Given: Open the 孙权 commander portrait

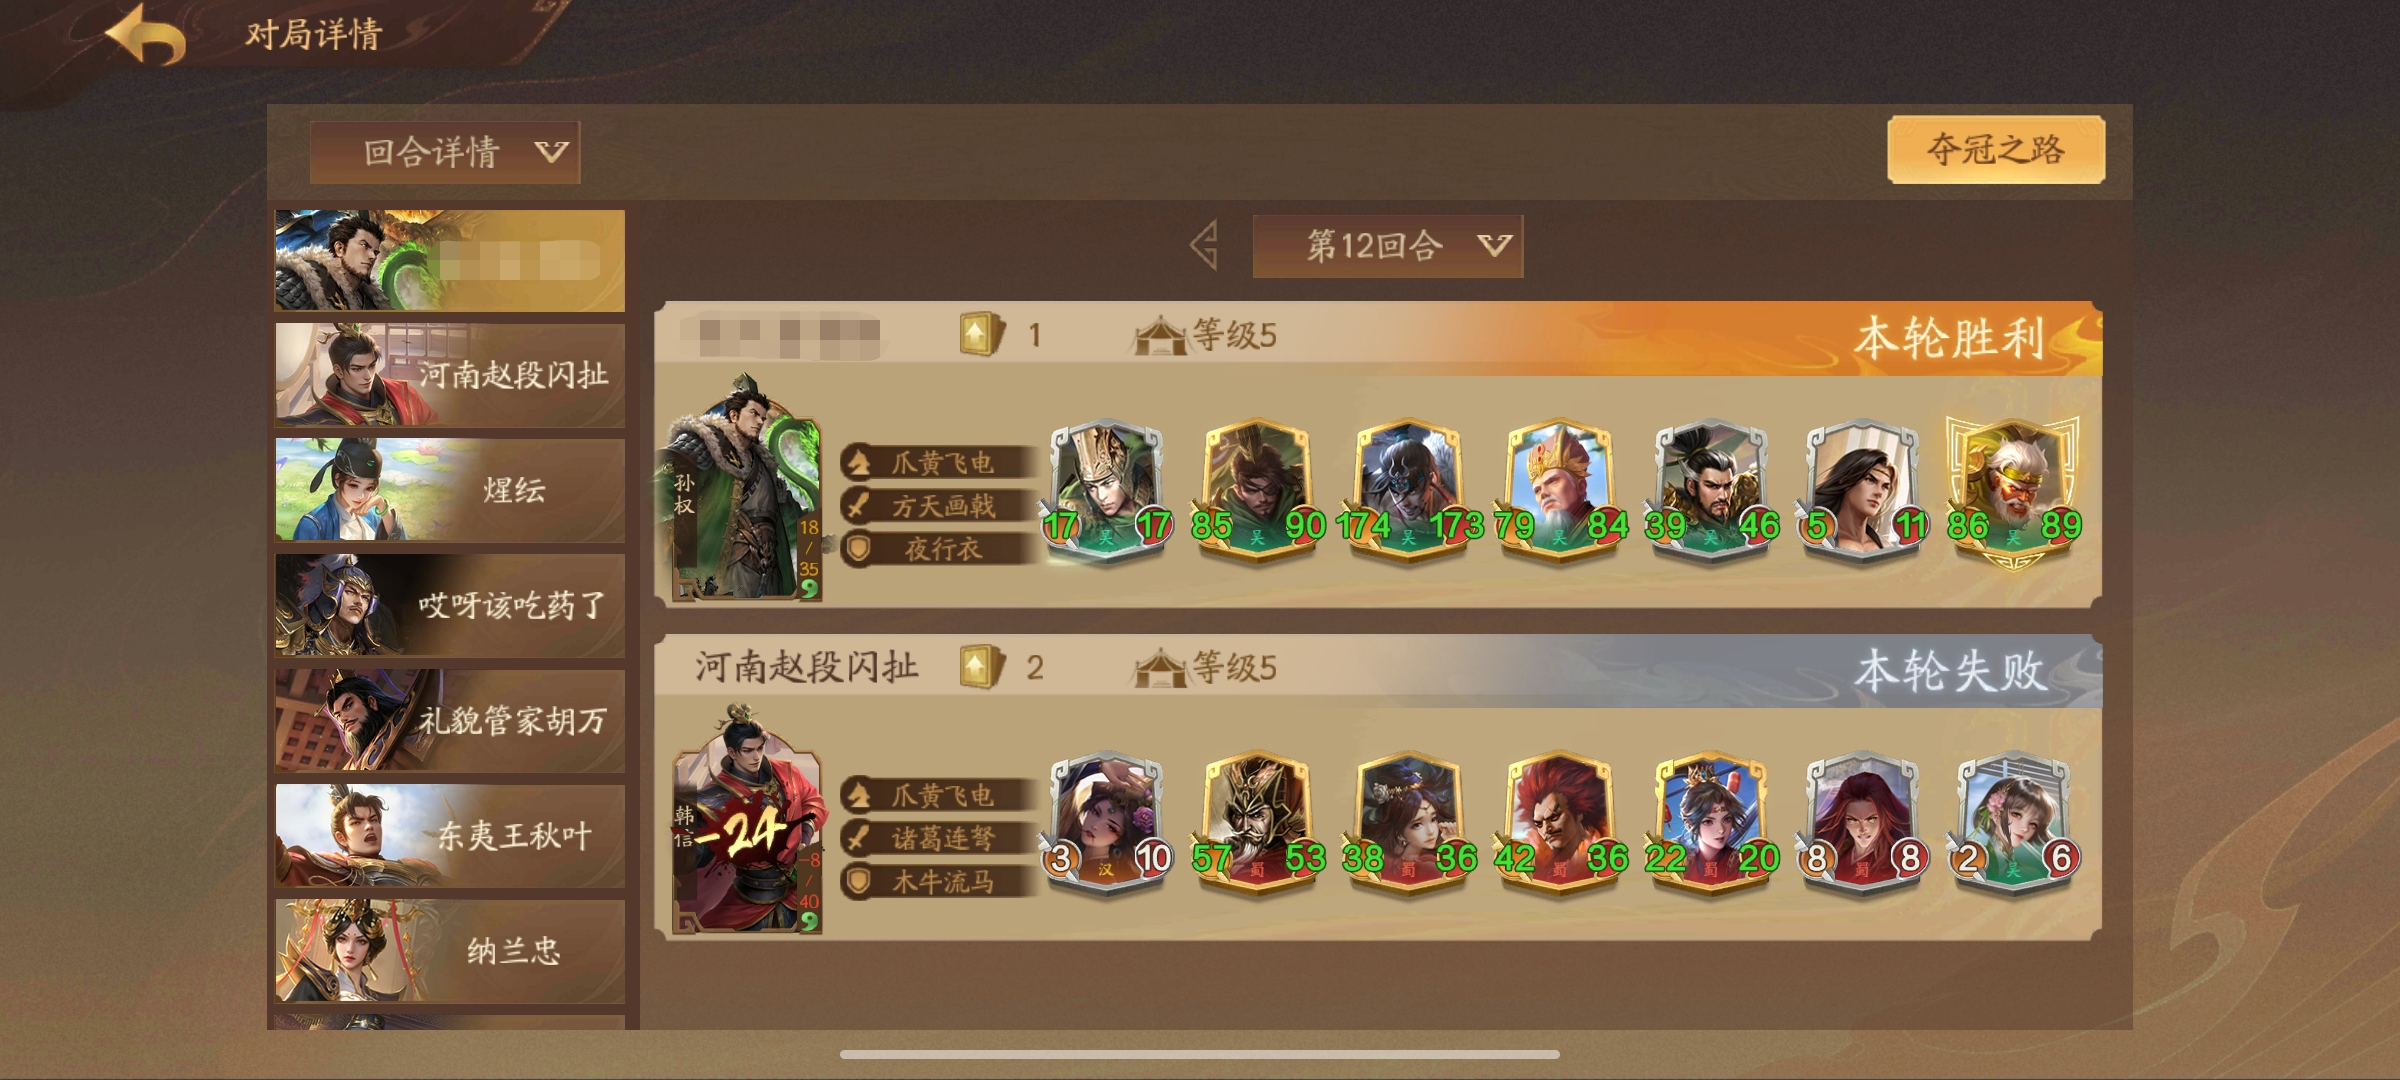Looking at the screenshot, I should pyautogui.click(x=745, y=488).
